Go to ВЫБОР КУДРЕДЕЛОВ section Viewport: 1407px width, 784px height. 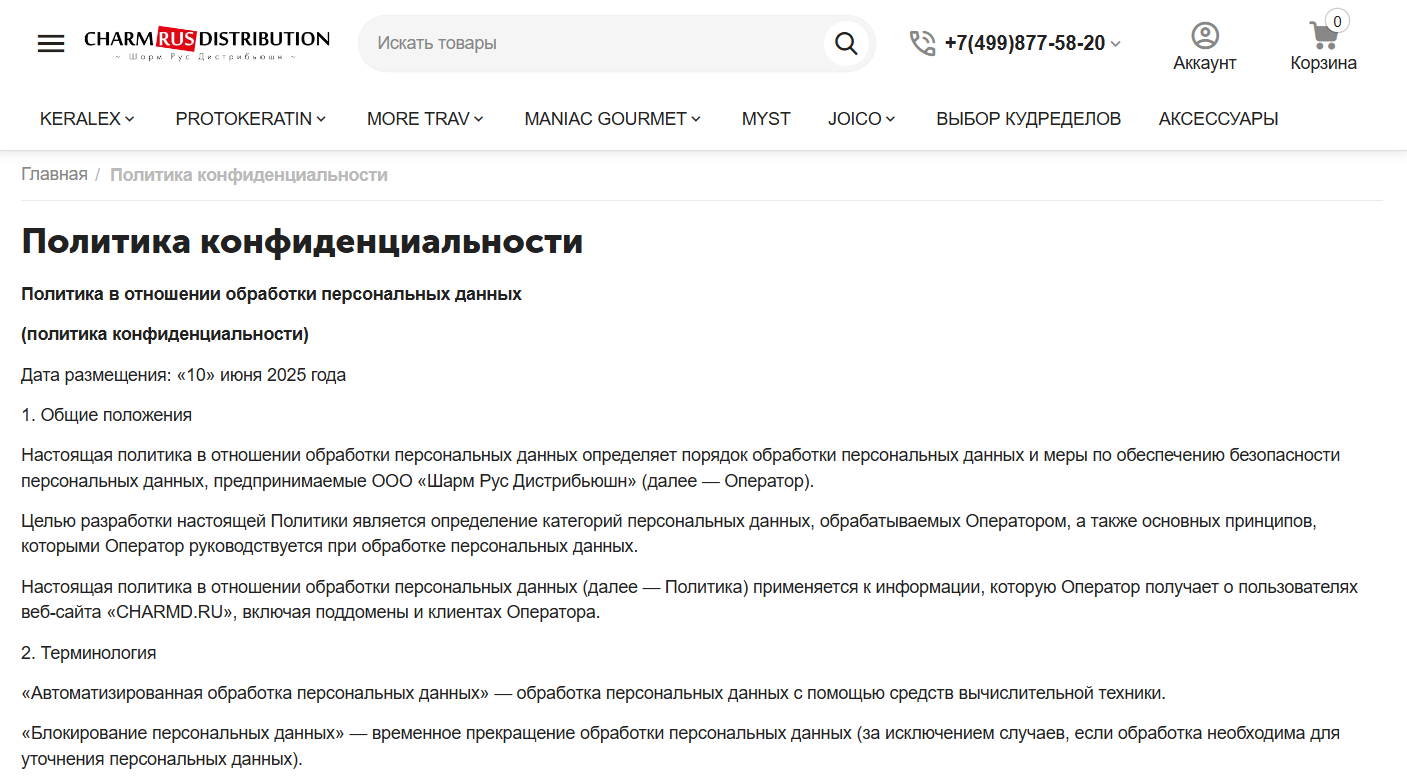1028,119
